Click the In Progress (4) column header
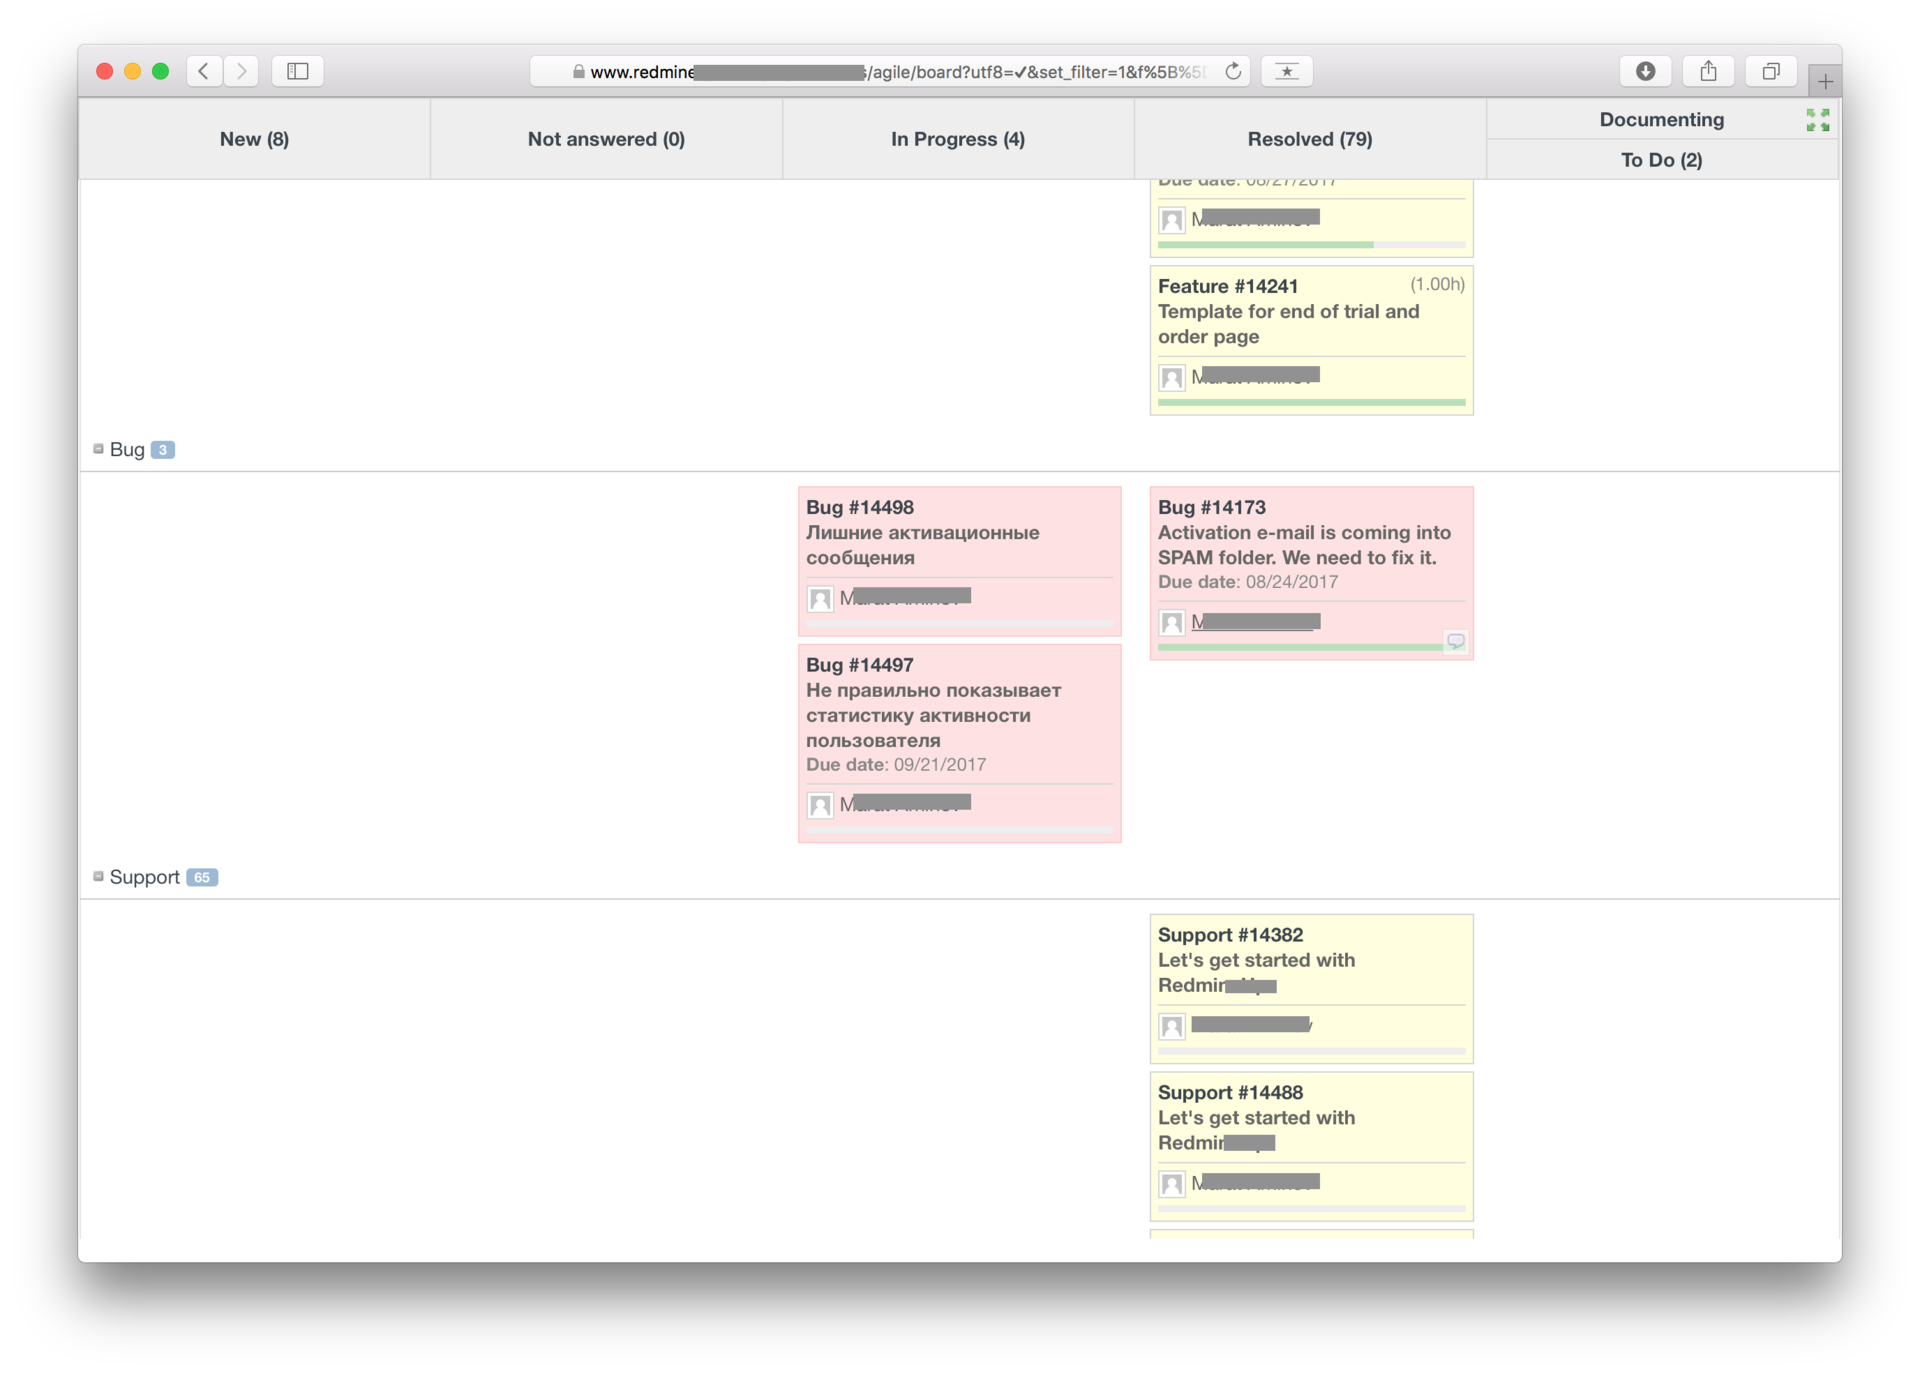The height and width of the screenshot is (1374, 1920). click(x=957, y=139)
